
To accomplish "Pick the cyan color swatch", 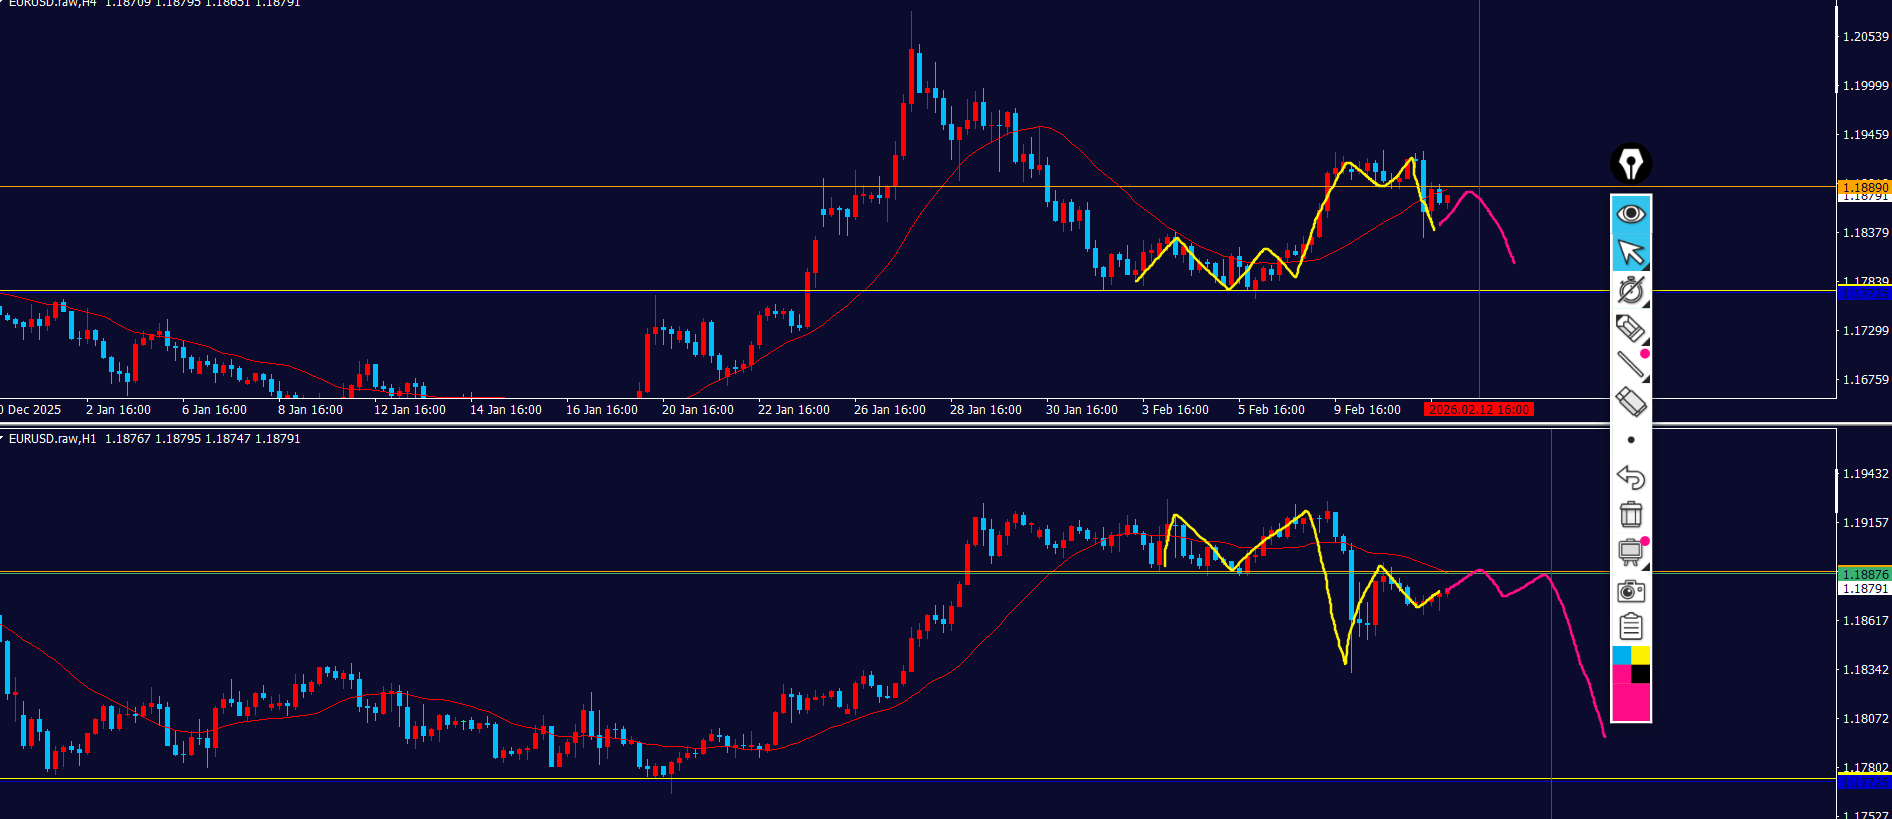I will tap(1621, 656).
